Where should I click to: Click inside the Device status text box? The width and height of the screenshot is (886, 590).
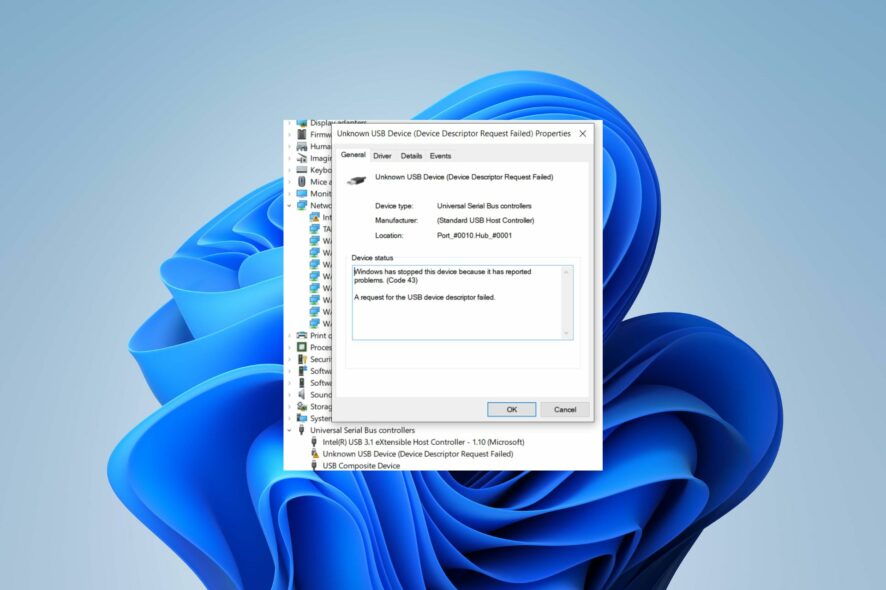click(462, 302)
